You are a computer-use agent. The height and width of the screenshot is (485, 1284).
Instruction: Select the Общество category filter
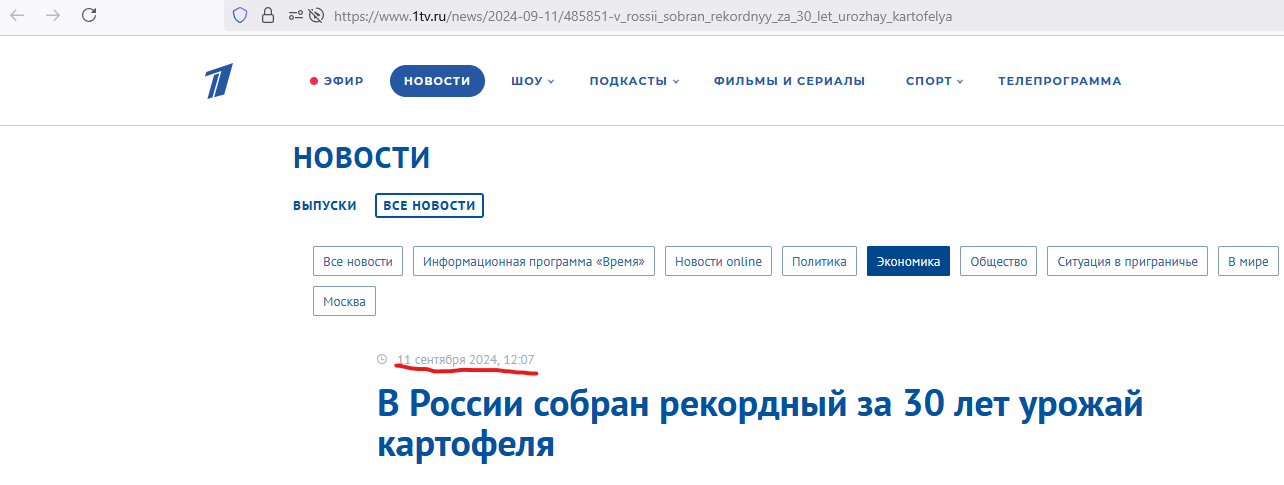tap(998, 262)
